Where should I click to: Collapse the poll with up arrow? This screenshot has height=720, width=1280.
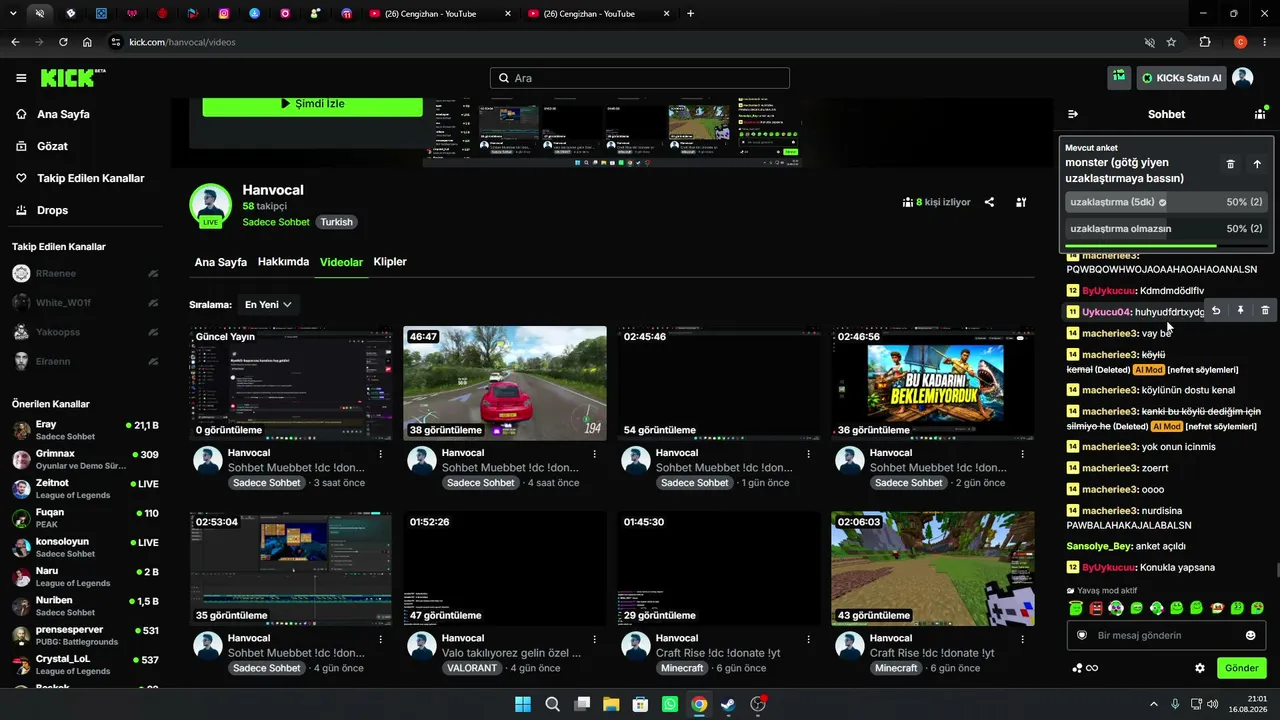coord(1257,164)
